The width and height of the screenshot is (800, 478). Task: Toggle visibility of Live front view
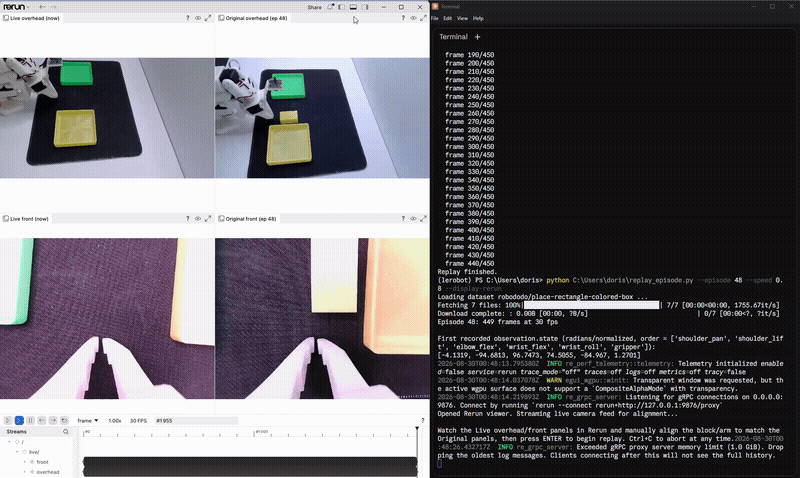click(198, 218)
